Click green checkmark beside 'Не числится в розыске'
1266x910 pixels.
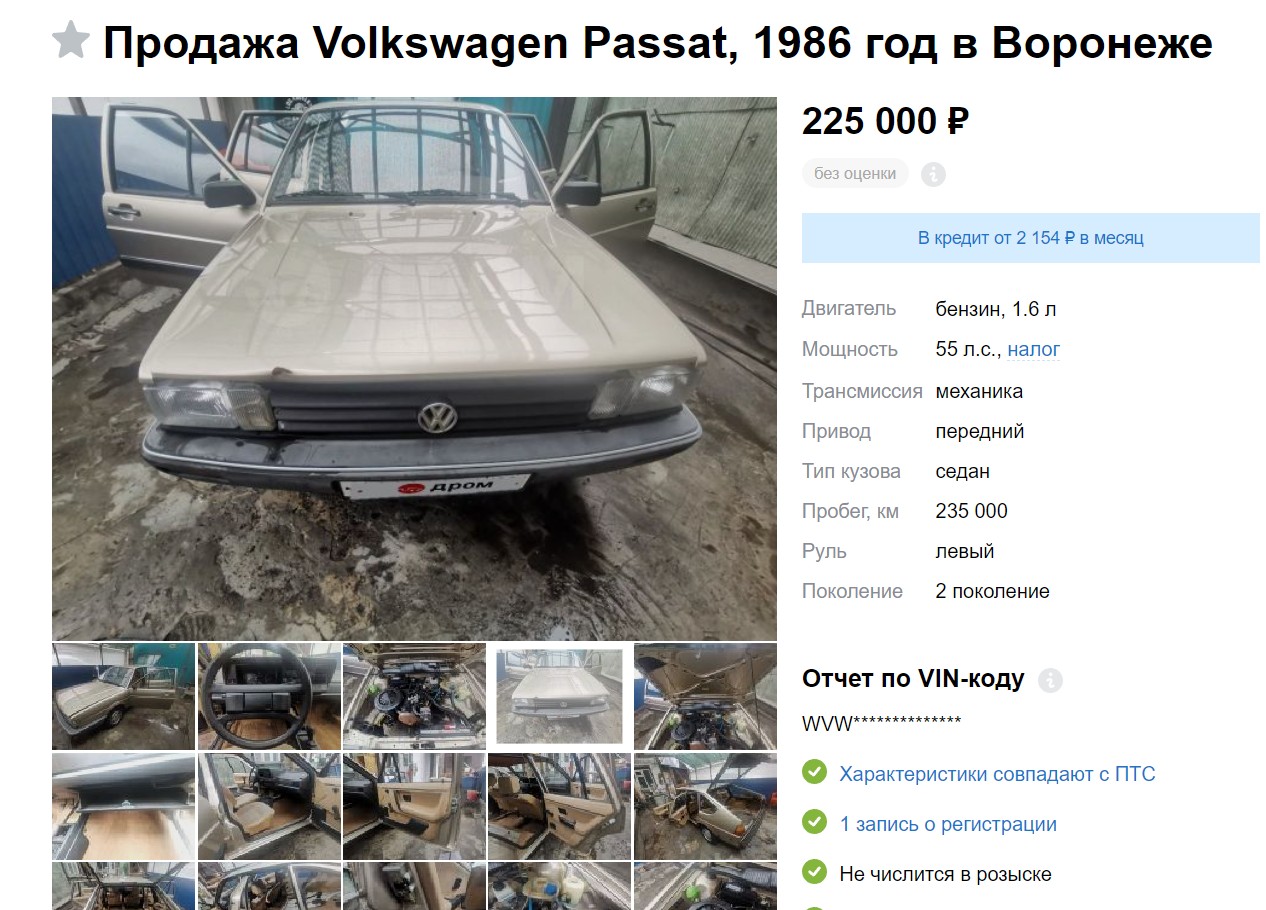point(815,873)
